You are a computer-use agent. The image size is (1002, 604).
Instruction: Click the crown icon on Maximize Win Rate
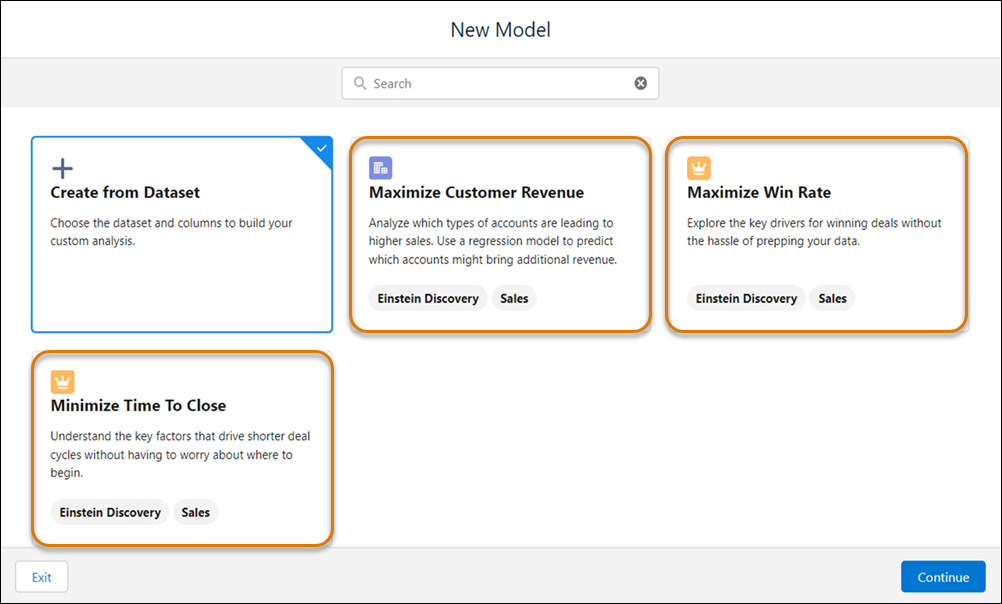698,168
